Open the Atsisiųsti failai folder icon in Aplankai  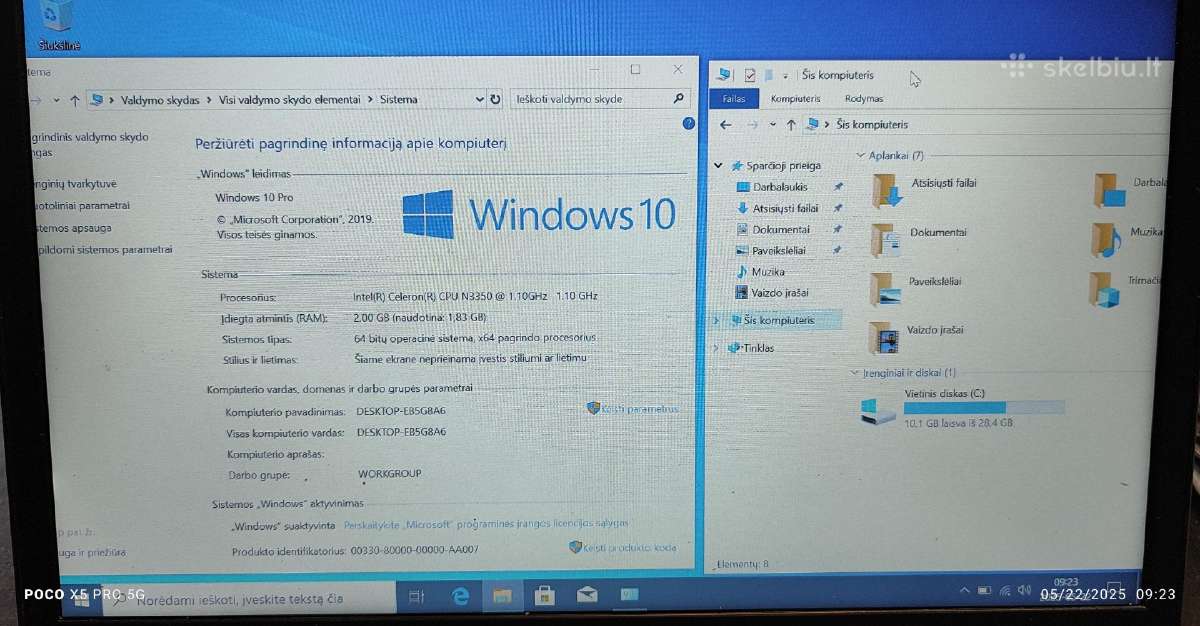[886, 189]
